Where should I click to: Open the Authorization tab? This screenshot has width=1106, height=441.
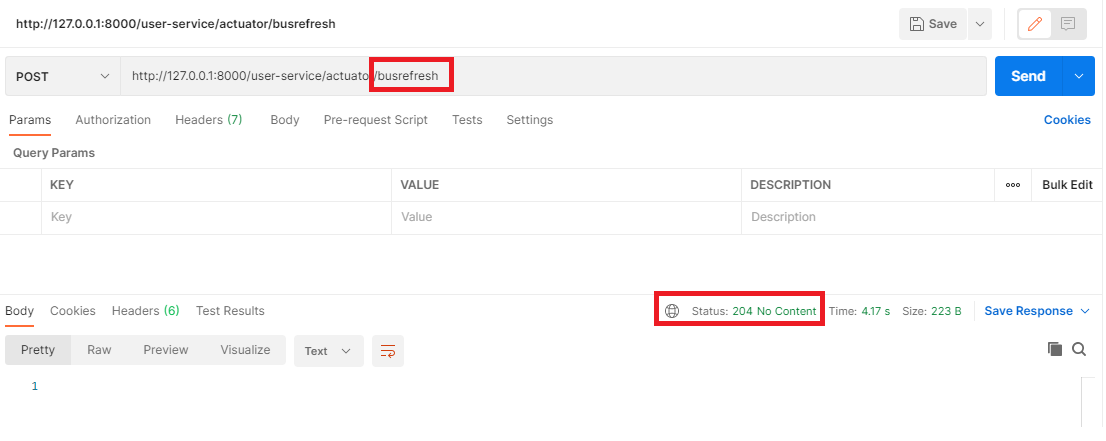pos(113,120)
